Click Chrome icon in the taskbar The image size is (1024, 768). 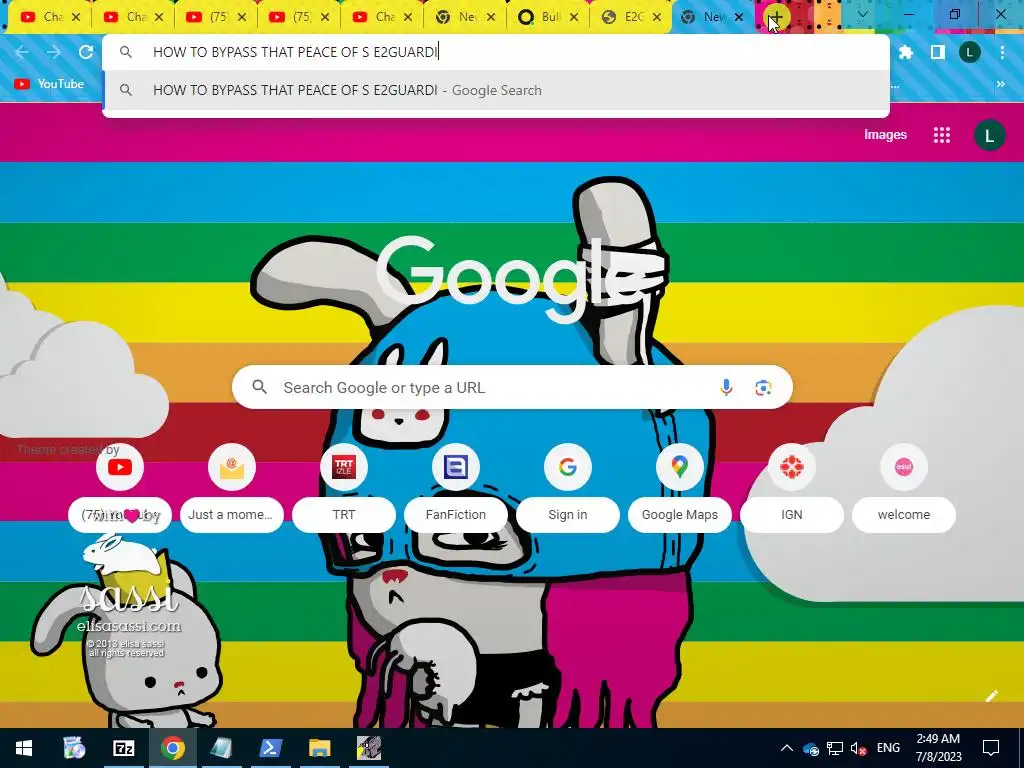[173, 748]
